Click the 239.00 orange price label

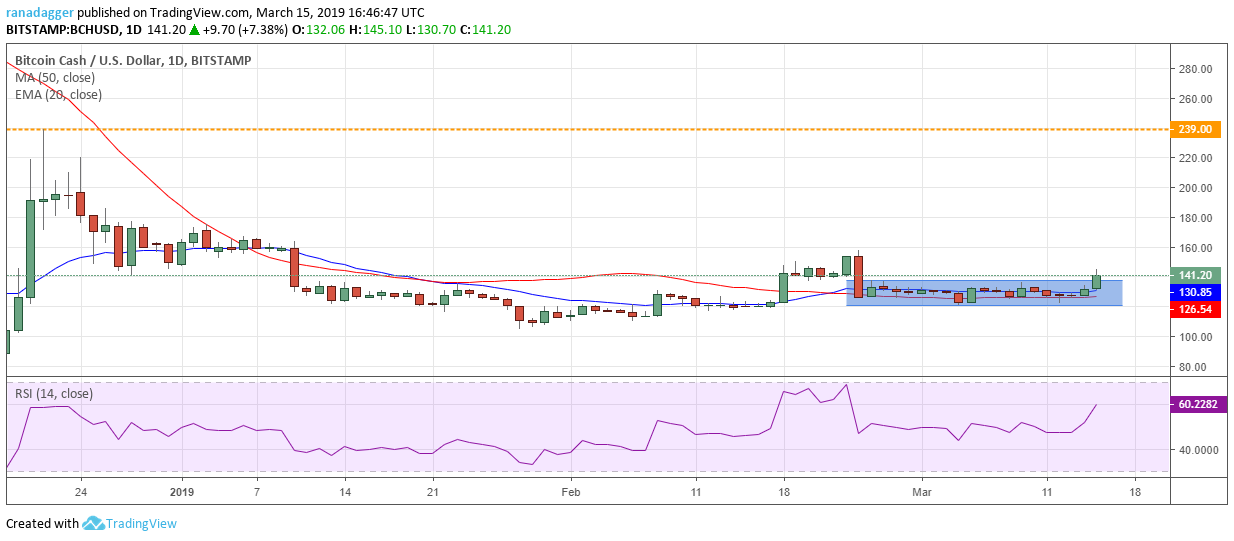(1194, 129)
